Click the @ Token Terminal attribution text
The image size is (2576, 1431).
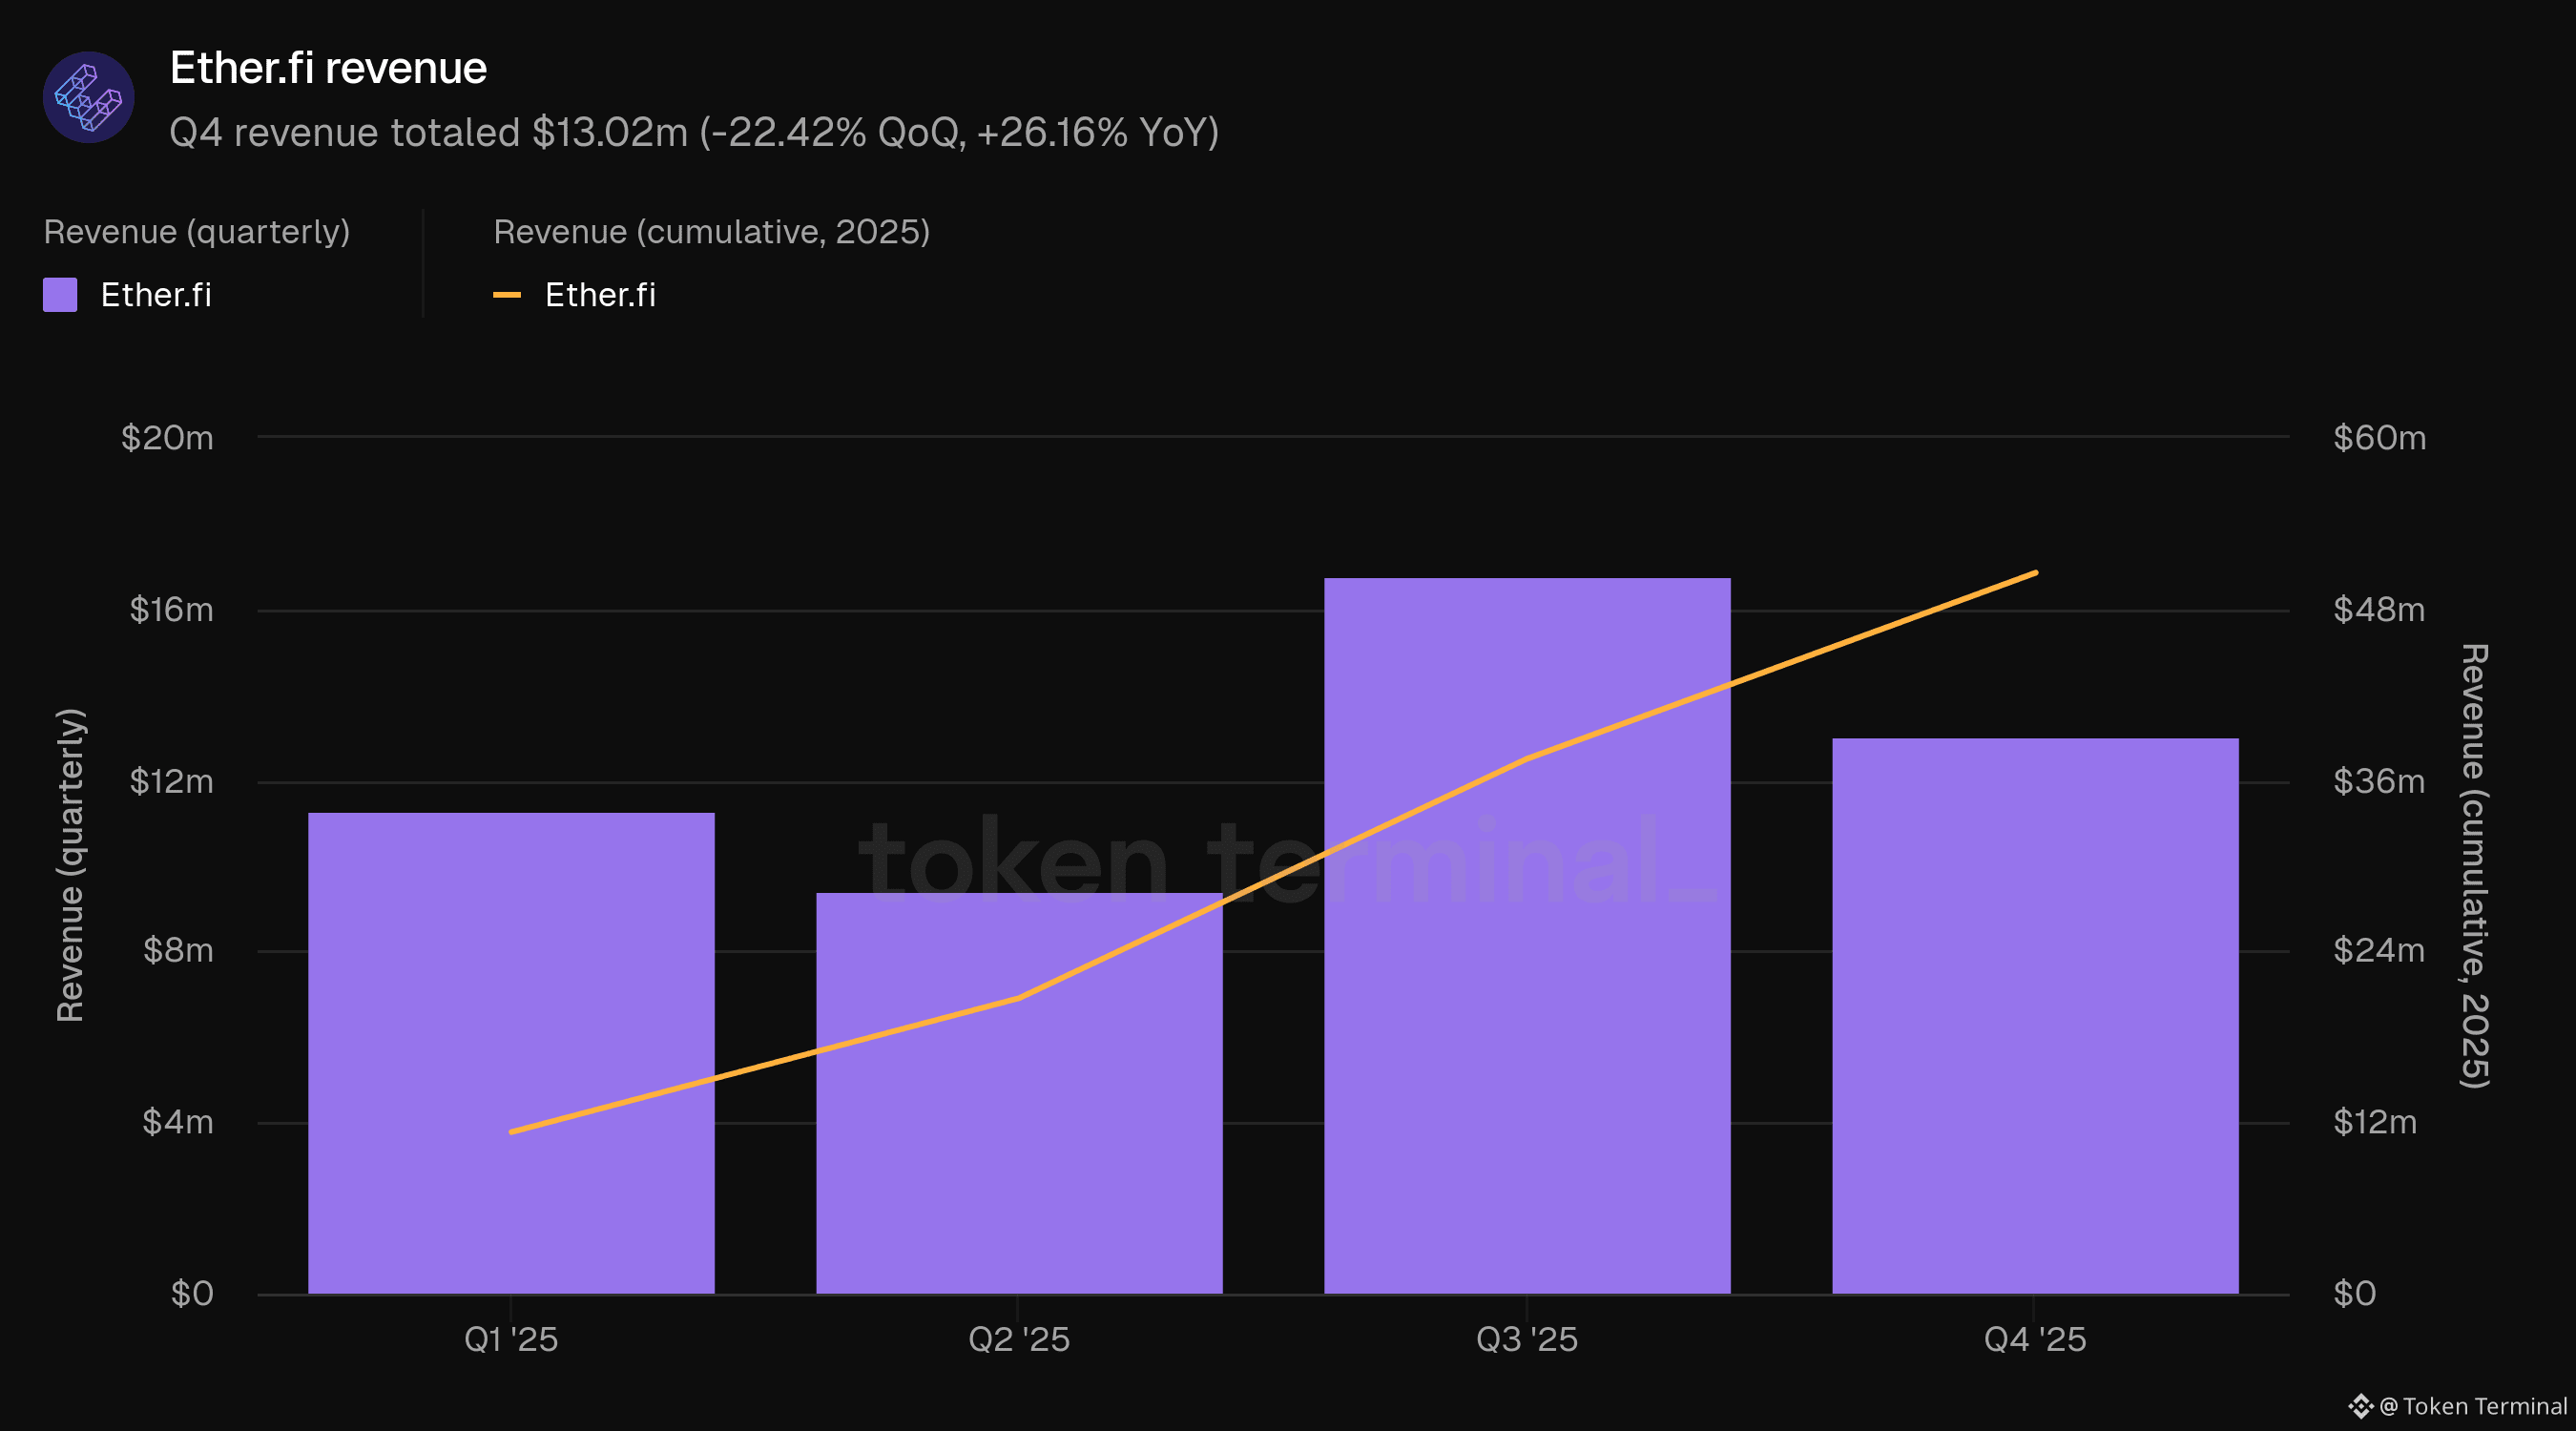point(2474,1406)
